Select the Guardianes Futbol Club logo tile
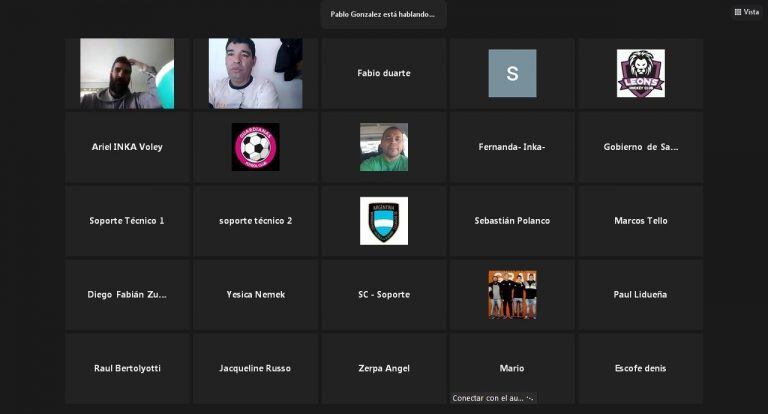This screenshot has height=414, width=768. pos(255,147)
